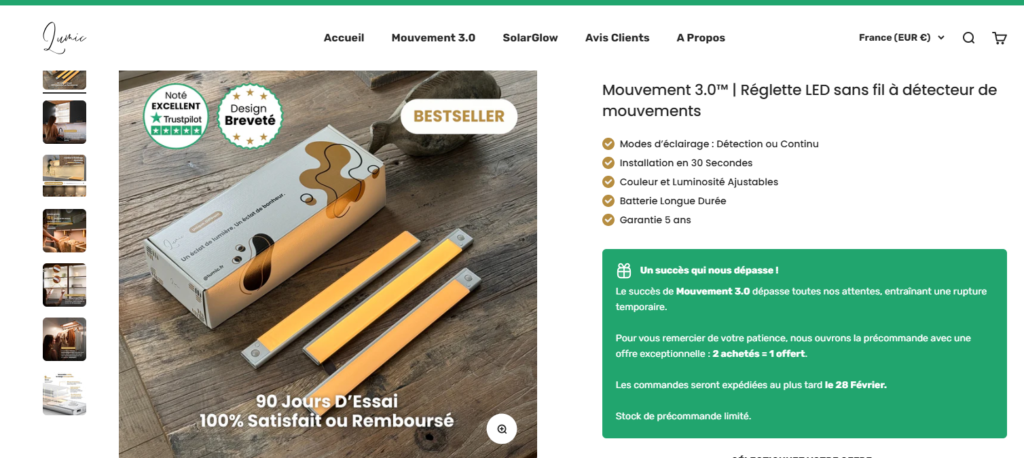Image resolution: width=1024 pixels, height=458 pixels.
Task: Open the search magnifier icon
Action: pos(968,38)
